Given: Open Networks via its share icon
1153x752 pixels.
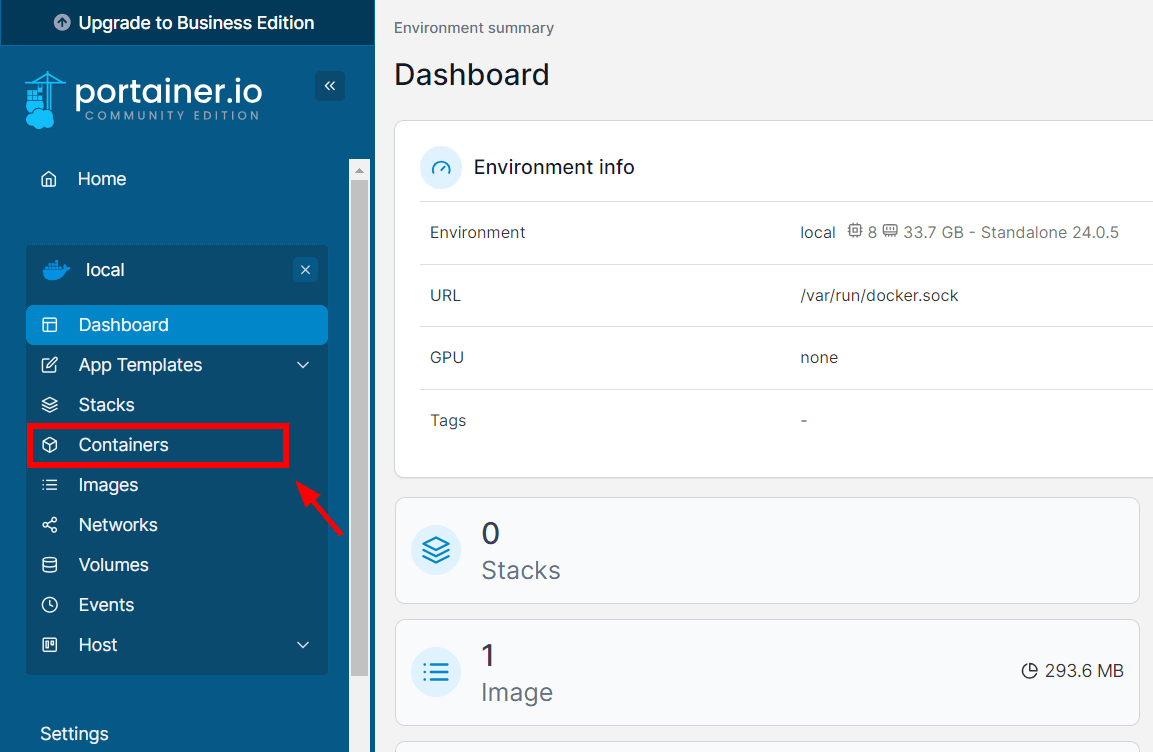Looking at the screenshot, I should click(x=48, y=524).
